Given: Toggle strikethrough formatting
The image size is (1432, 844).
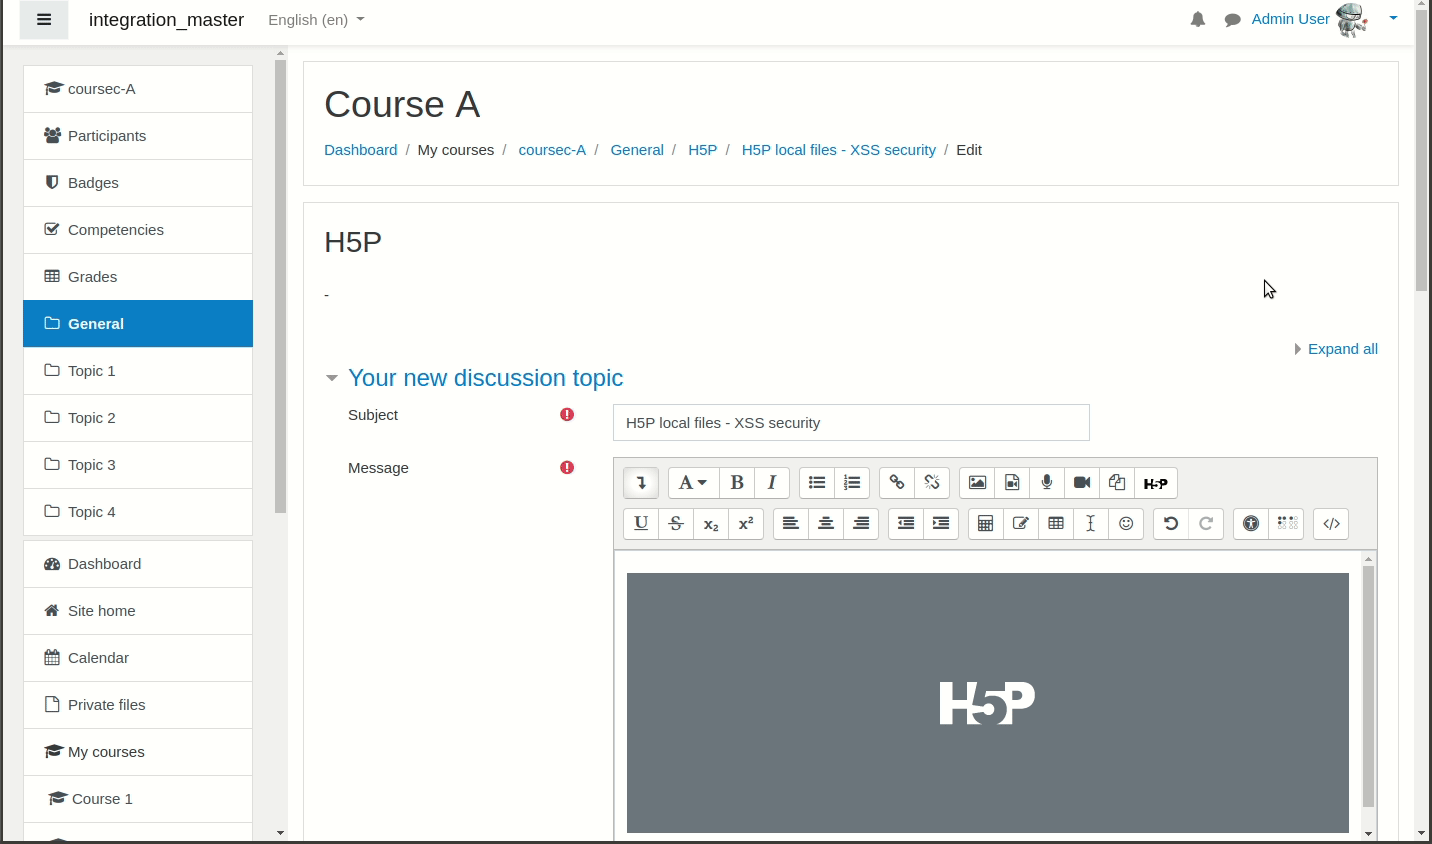Looking at the screenshot, I should [x=676, y=523].
